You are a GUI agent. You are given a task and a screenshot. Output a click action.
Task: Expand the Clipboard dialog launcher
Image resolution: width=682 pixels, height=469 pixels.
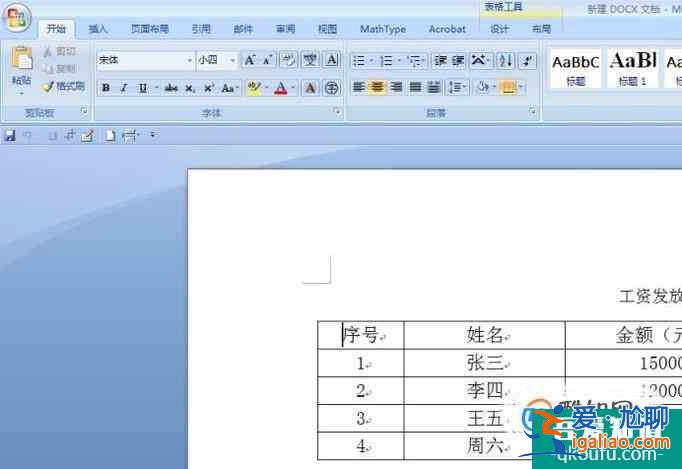point(84,111)
